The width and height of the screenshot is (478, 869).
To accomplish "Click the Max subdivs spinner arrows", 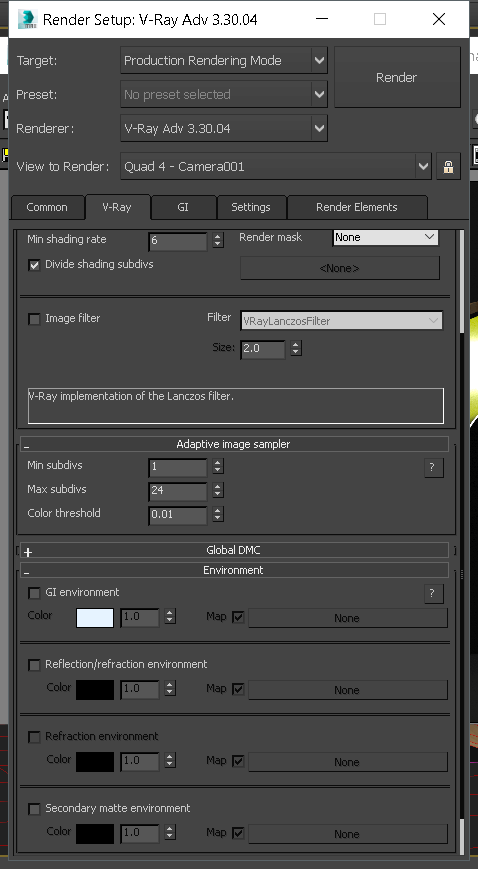I will (218, 490).
